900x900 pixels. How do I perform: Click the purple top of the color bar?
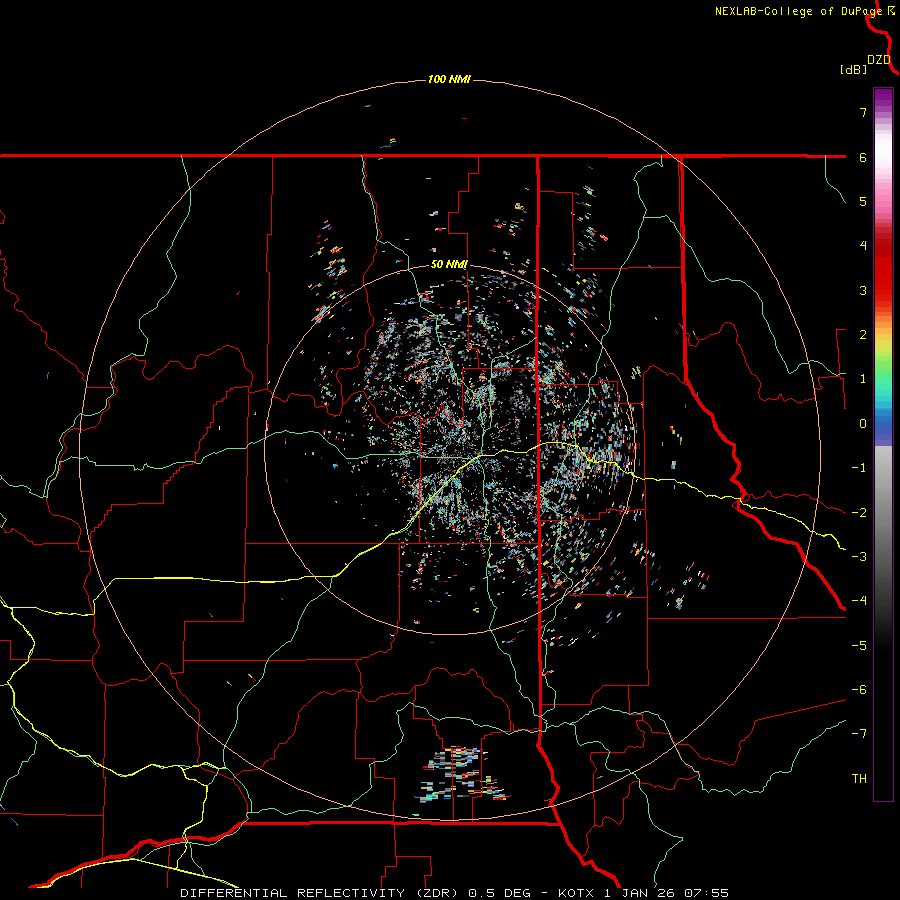(x=883, y=95)
